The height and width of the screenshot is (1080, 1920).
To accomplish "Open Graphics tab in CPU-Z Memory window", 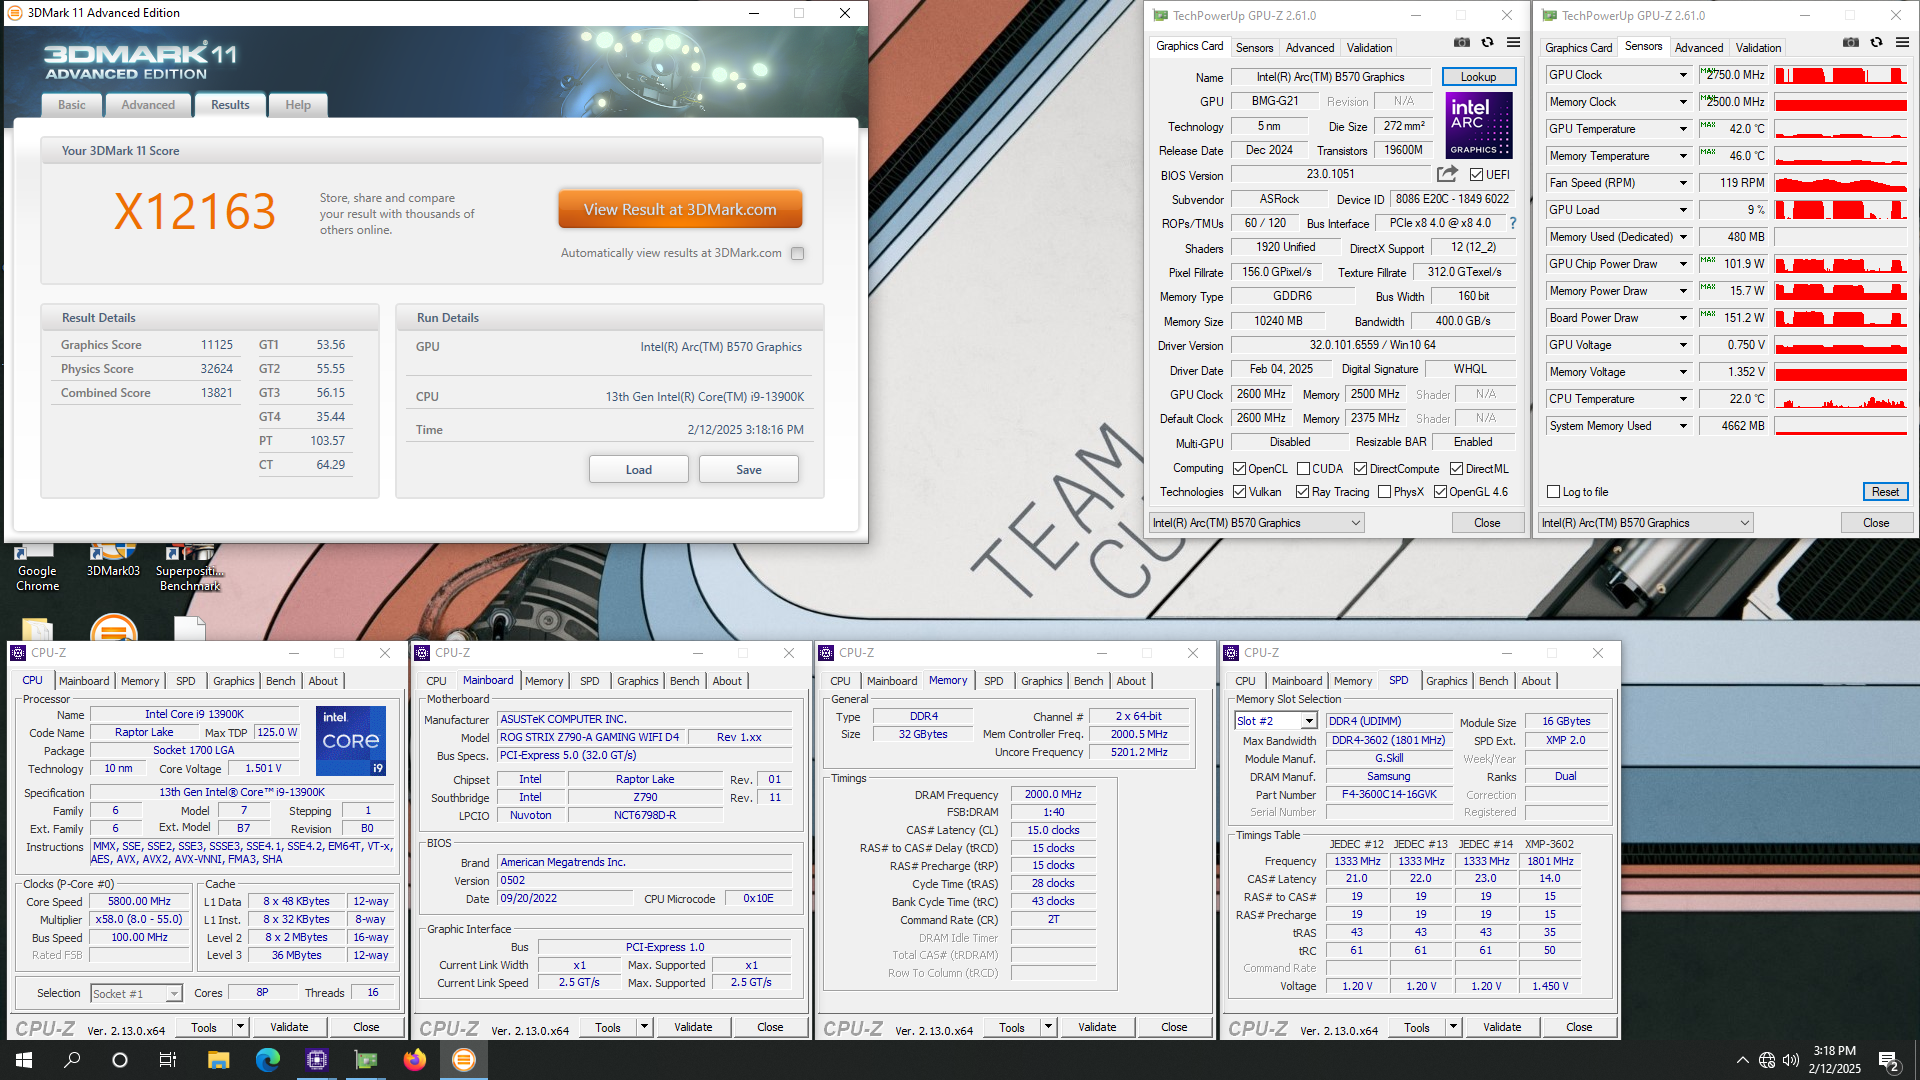I will point(1041,681).
